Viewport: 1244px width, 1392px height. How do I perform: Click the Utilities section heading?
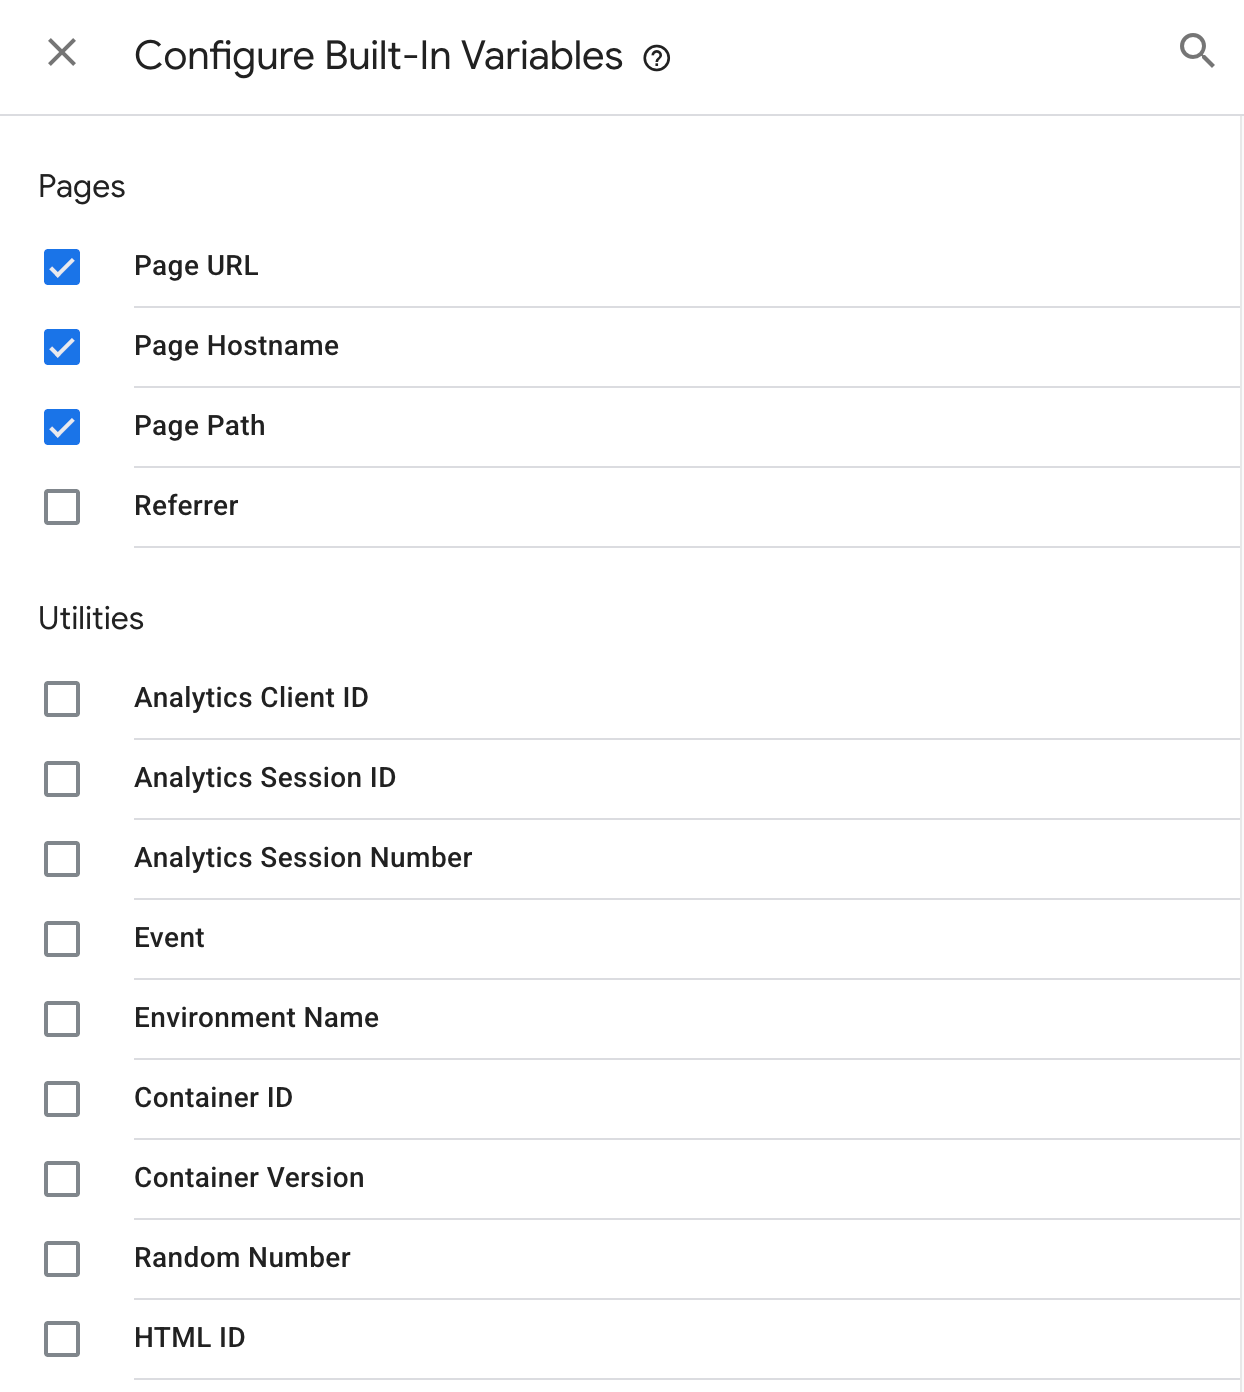pos(91,618)
